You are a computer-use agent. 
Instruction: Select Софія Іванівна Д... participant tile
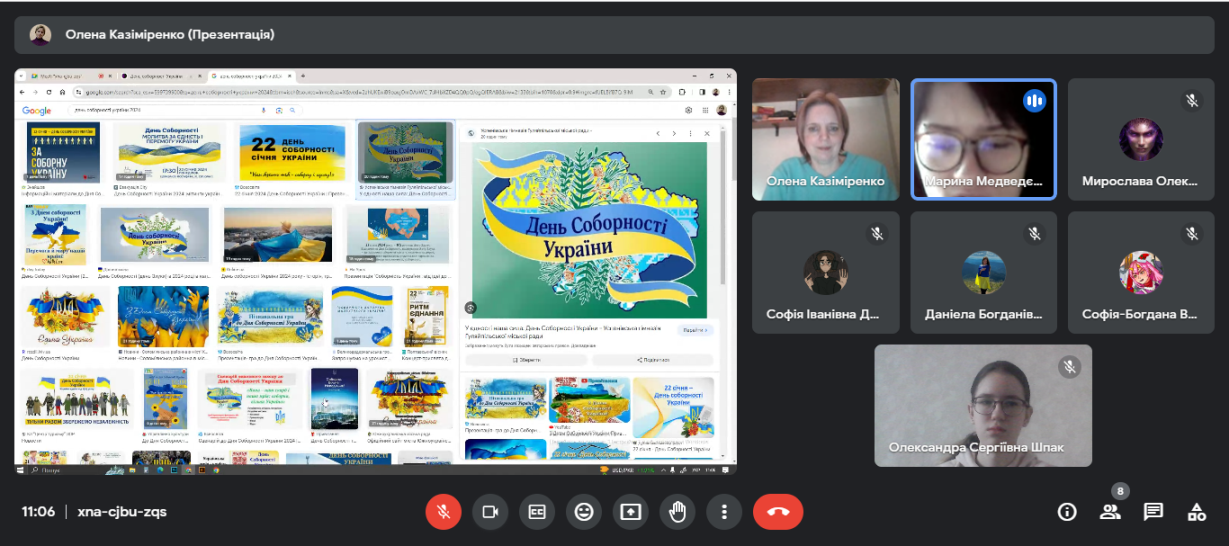[x=826, y=272]
